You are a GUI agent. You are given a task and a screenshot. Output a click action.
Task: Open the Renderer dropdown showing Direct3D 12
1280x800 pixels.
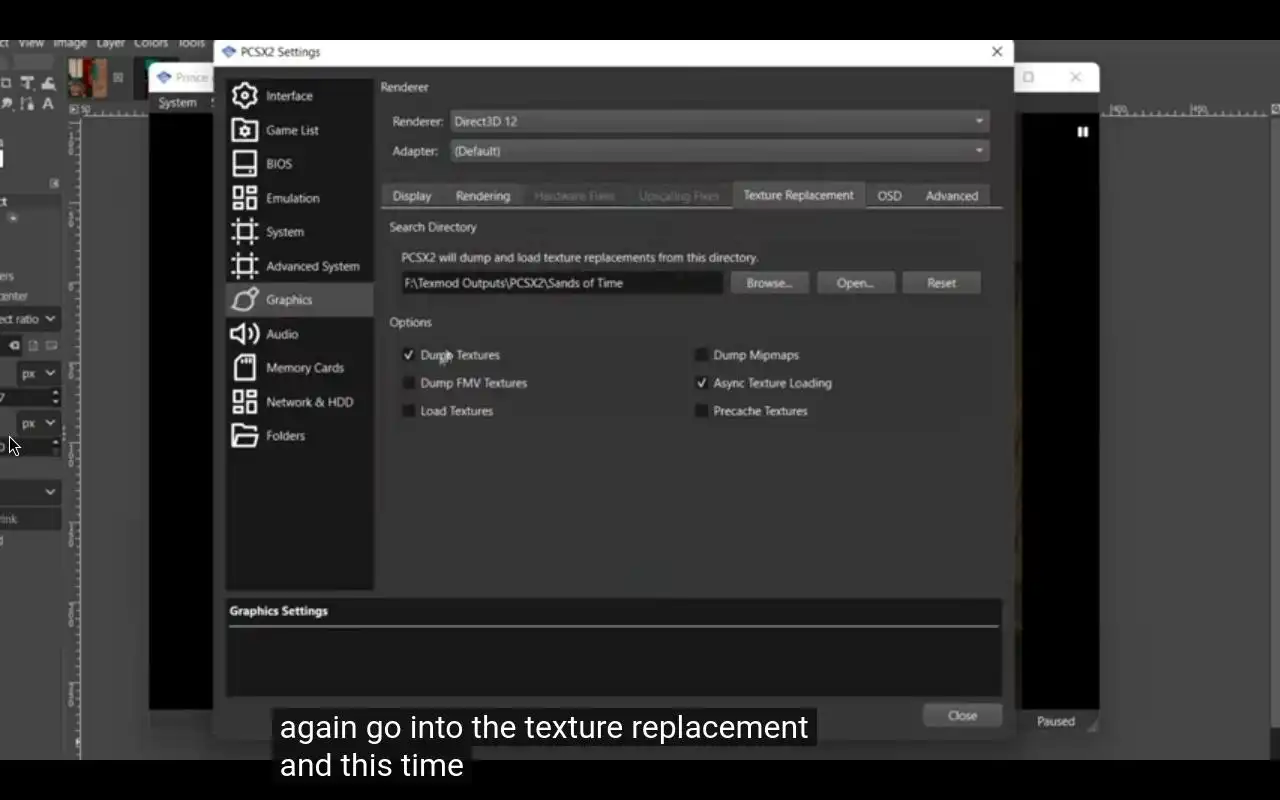[719, 121]
